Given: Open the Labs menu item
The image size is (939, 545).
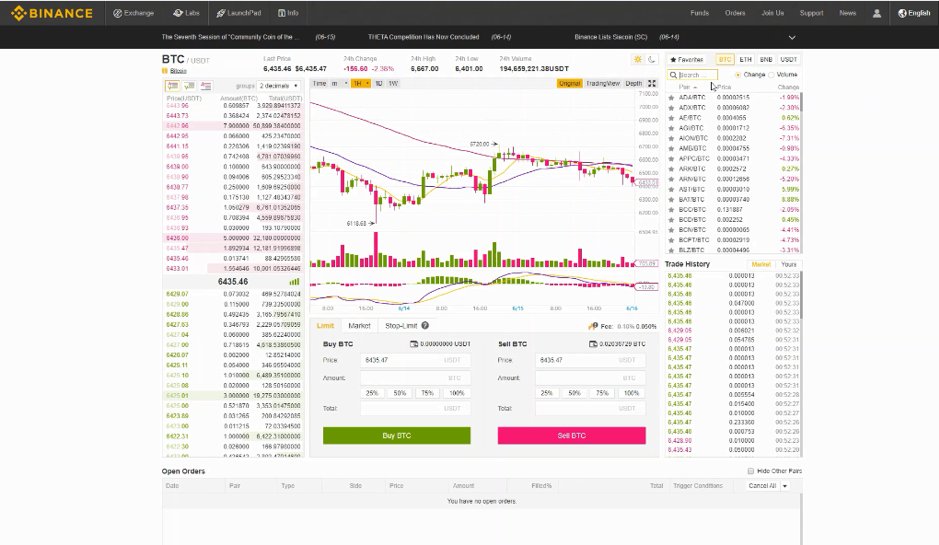Looking at the screenshot, I should [x=186, y=13].
